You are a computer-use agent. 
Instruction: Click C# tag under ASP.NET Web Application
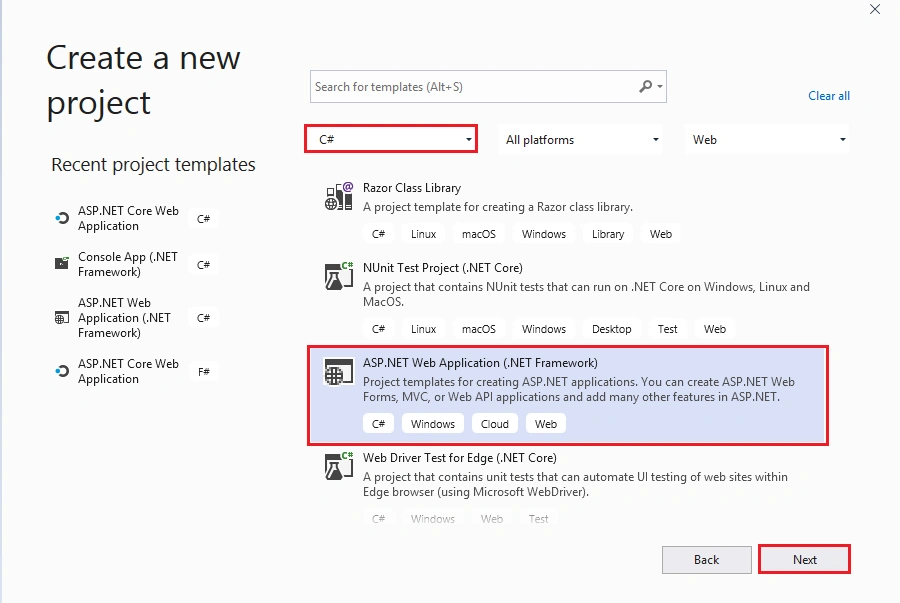tap(378, 424)
